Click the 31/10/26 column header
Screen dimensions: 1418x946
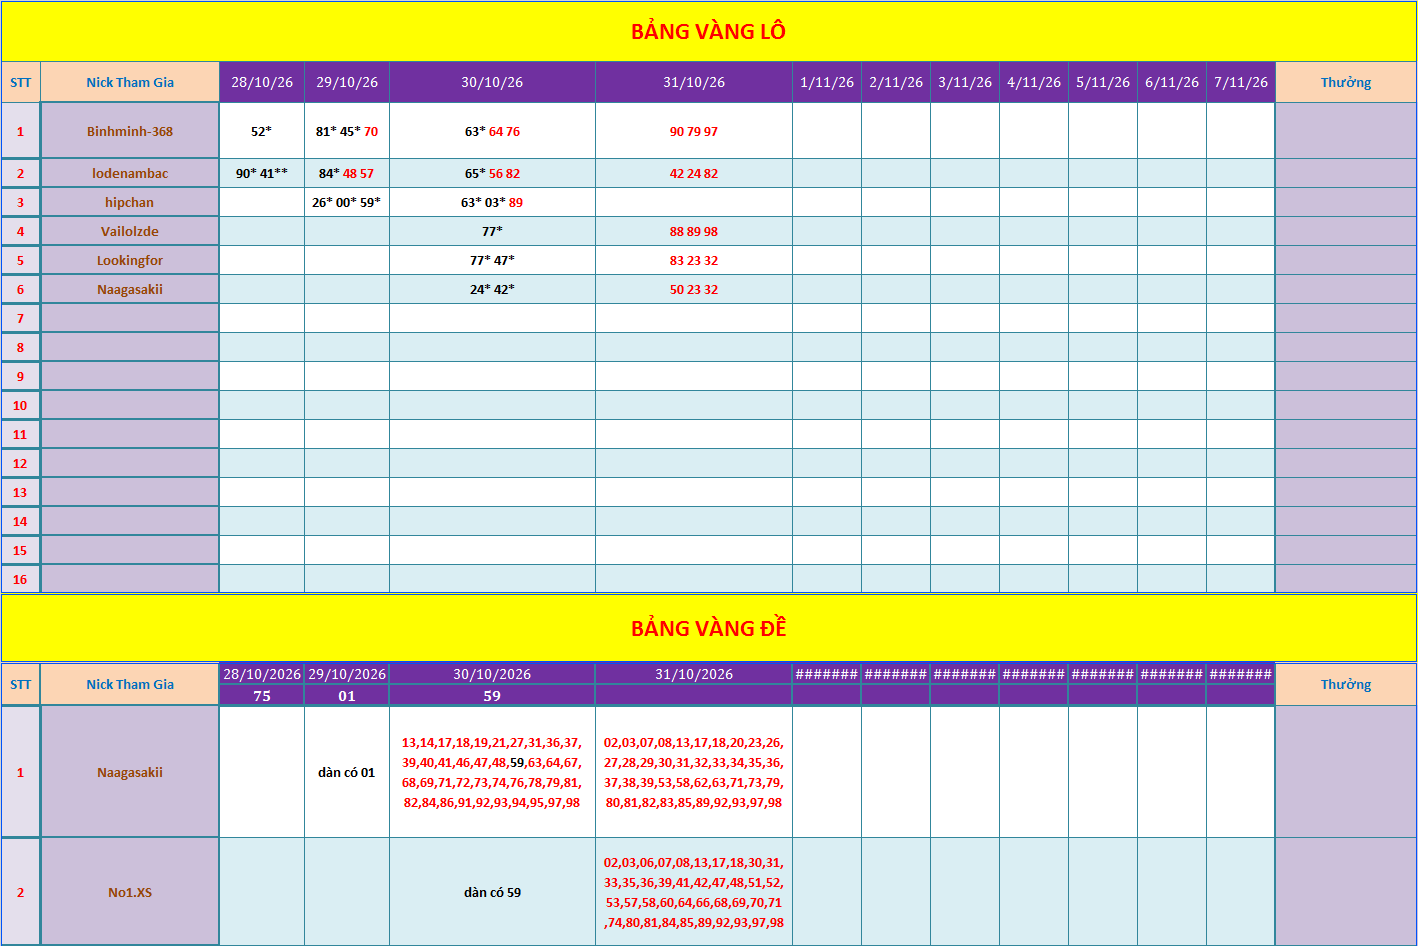[694, 82]
